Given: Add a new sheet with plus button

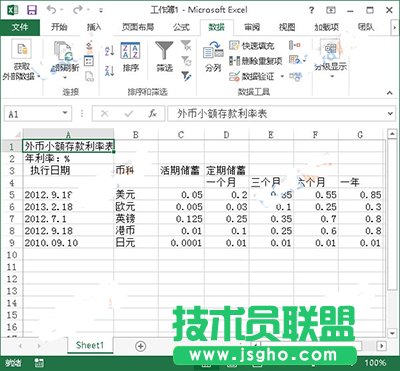Looking at the screenshot, I should click(x=141, y=346).
